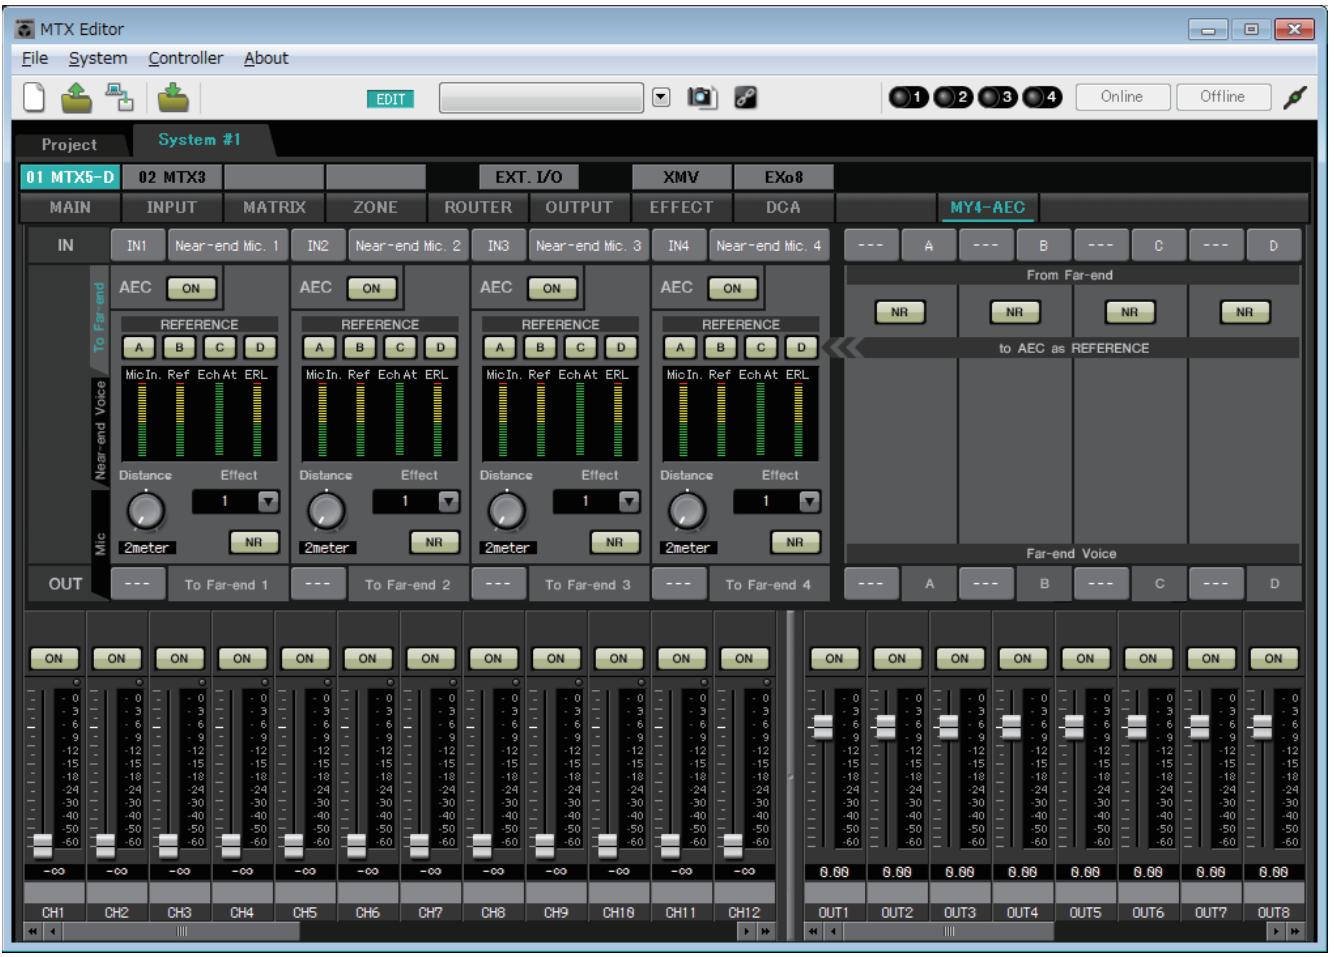Jump to last output on output scrollbar
Screen dimensions: 1334x957
(1295, 932)
